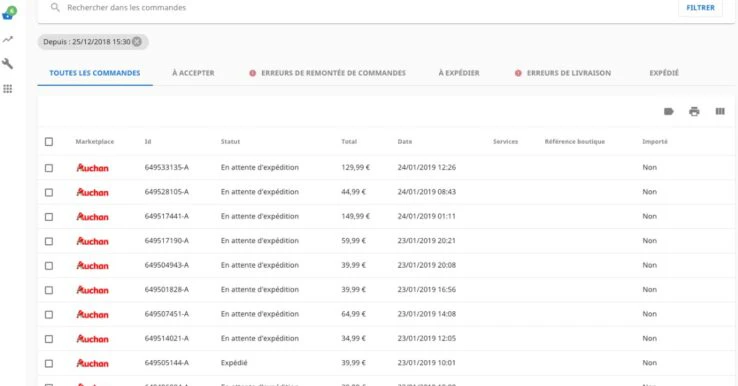The width and height of the screenshot is (738, 386).
Task: Switch to the Expédié tab
Action: click(664, 73)
